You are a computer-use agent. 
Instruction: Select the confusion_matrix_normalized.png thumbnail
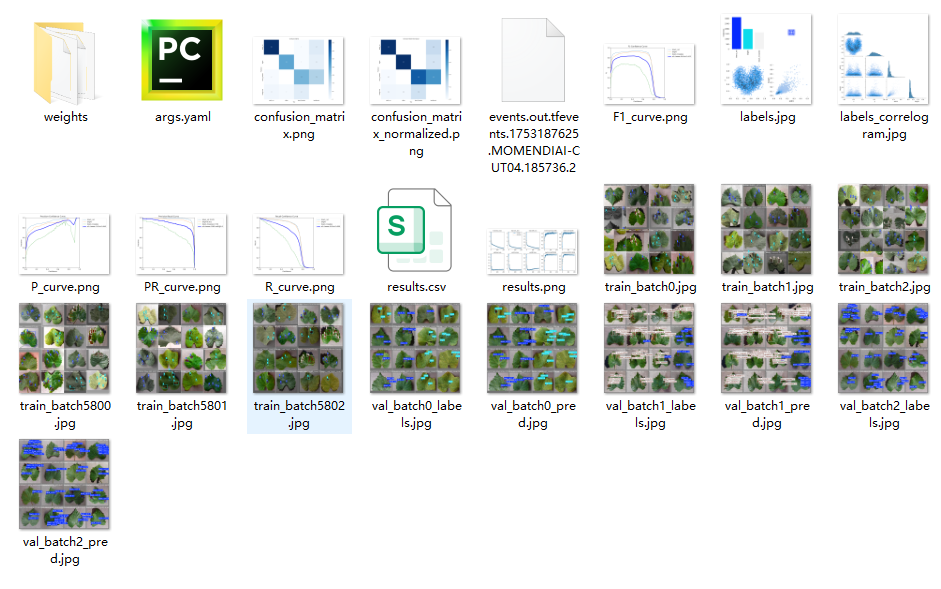[x=415, y=70]
